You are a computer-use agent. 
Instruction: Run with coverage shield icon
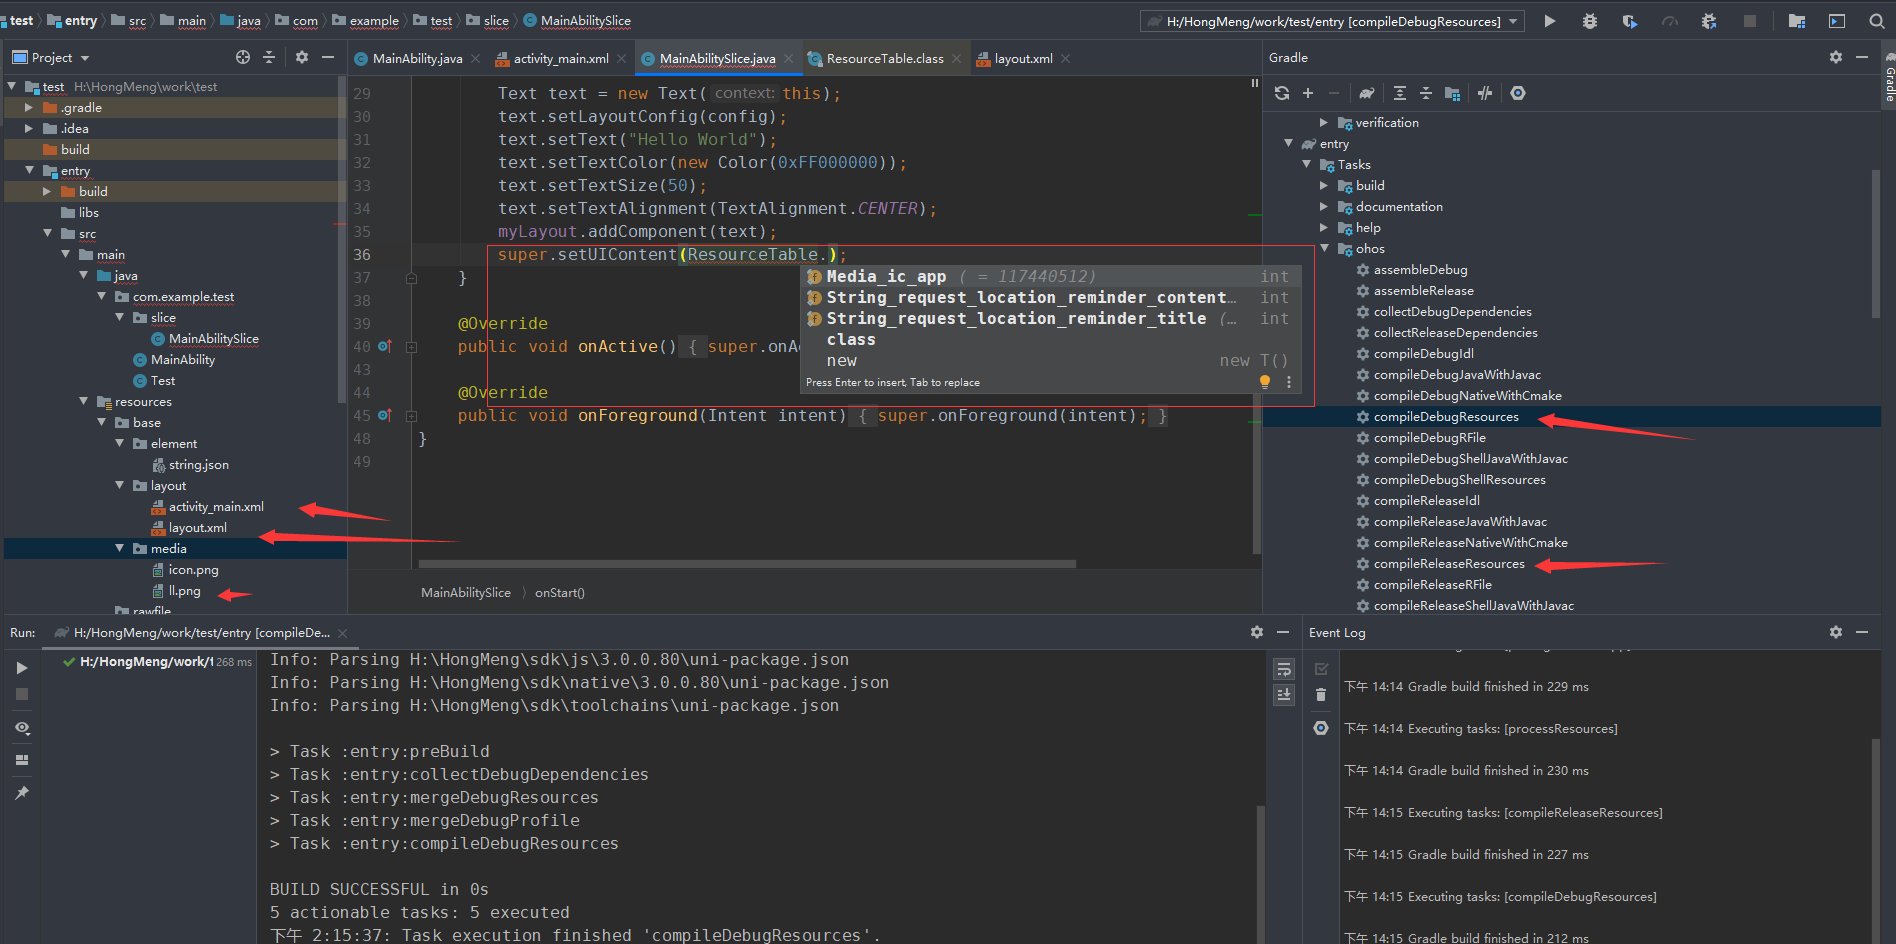click(x=1629, y=21)
